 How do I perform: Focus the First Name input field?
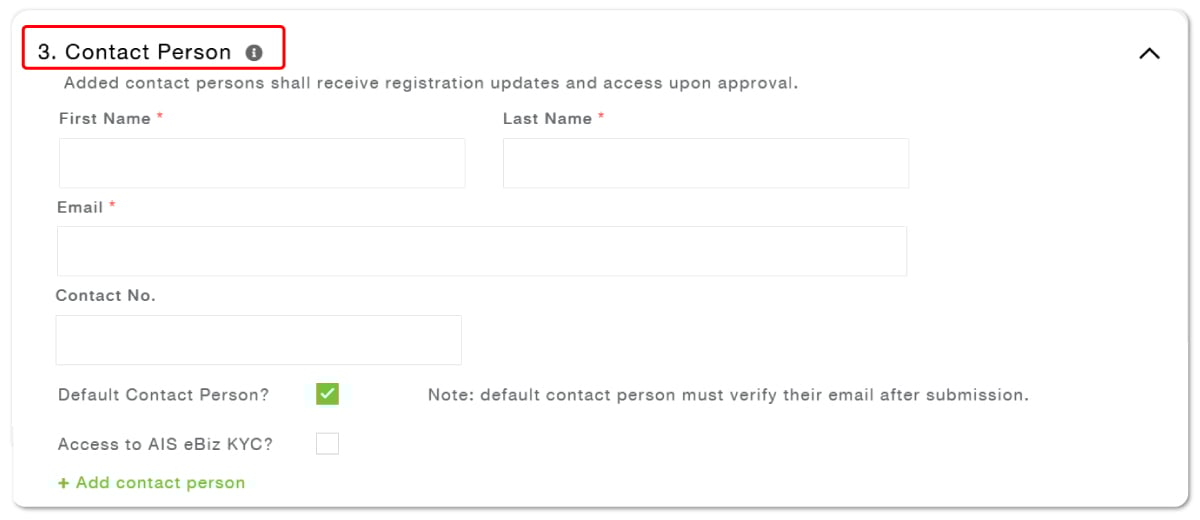262,163
